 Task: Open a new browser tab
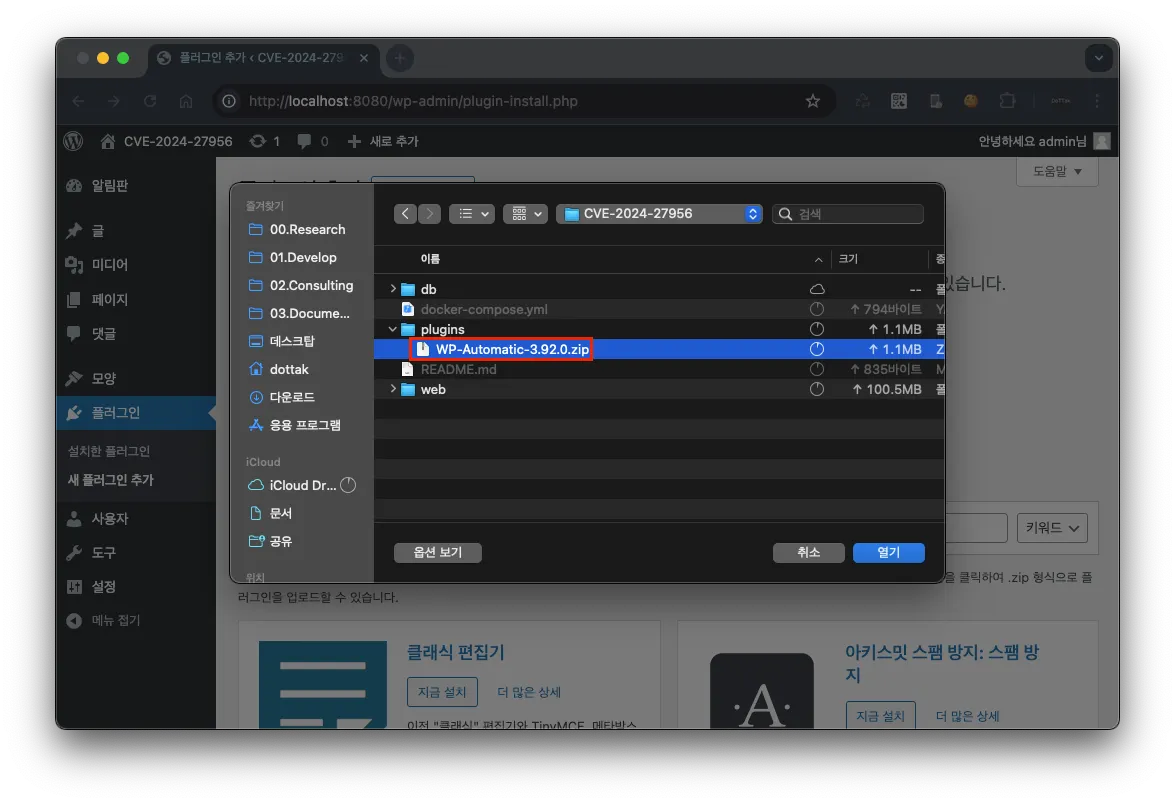399,58
